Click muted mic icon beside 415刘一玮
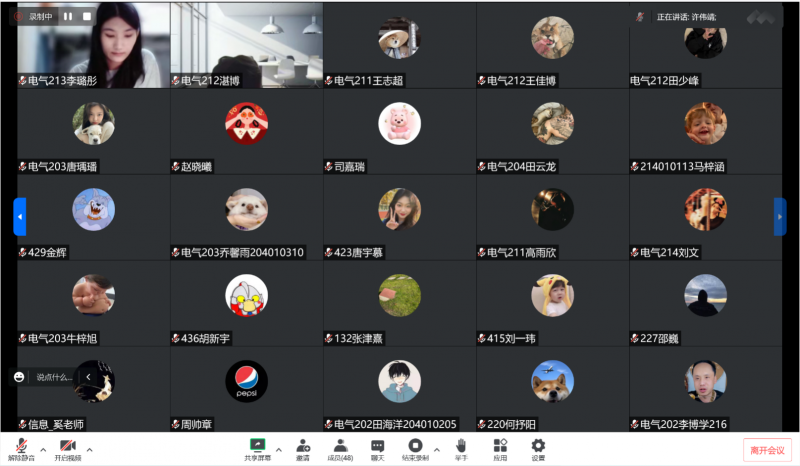This screenshot has height=466, width=800. 482,338
